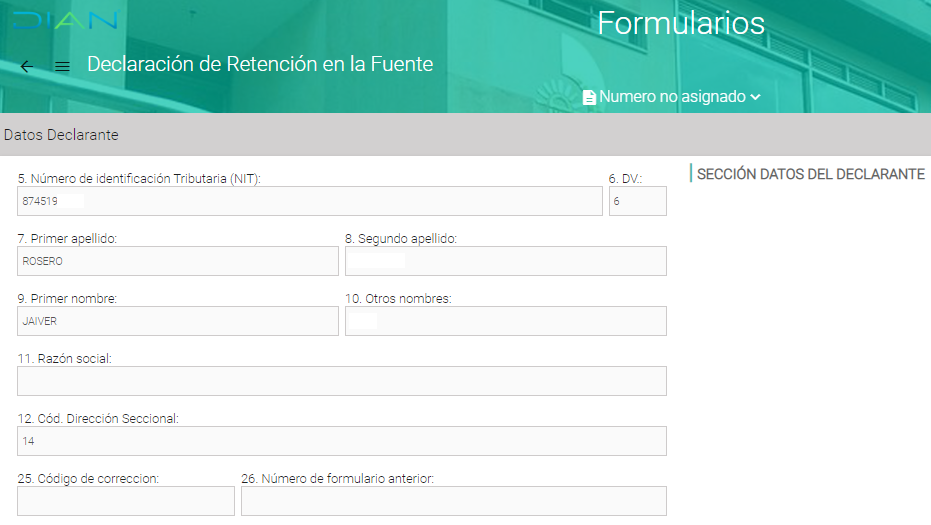The width and height of the screenshot is (931, 525).
Task: Select the Datos Declarante section header
Action: click(61, 134)
